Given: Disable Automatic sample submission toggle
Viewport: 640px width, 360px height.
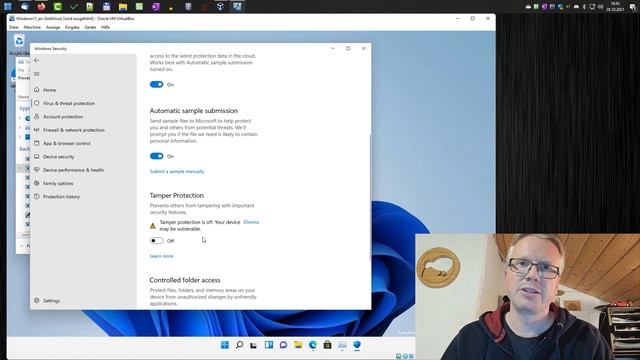Looking at the screenshot, I should pos(156,156).
